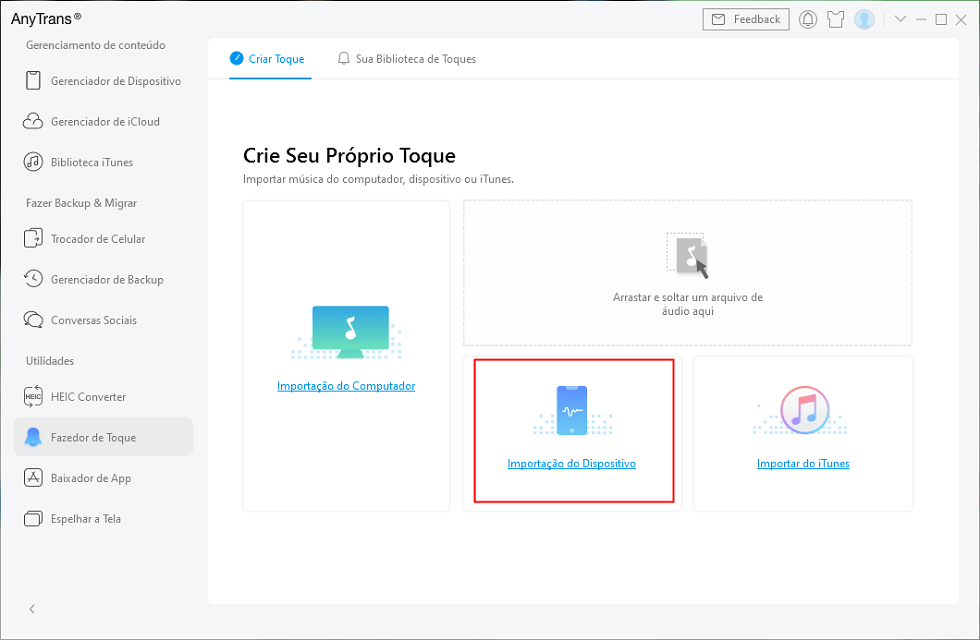
Task: Click the t-shirt skin icon
Action: pyautogui.click(x=836, y=19)
